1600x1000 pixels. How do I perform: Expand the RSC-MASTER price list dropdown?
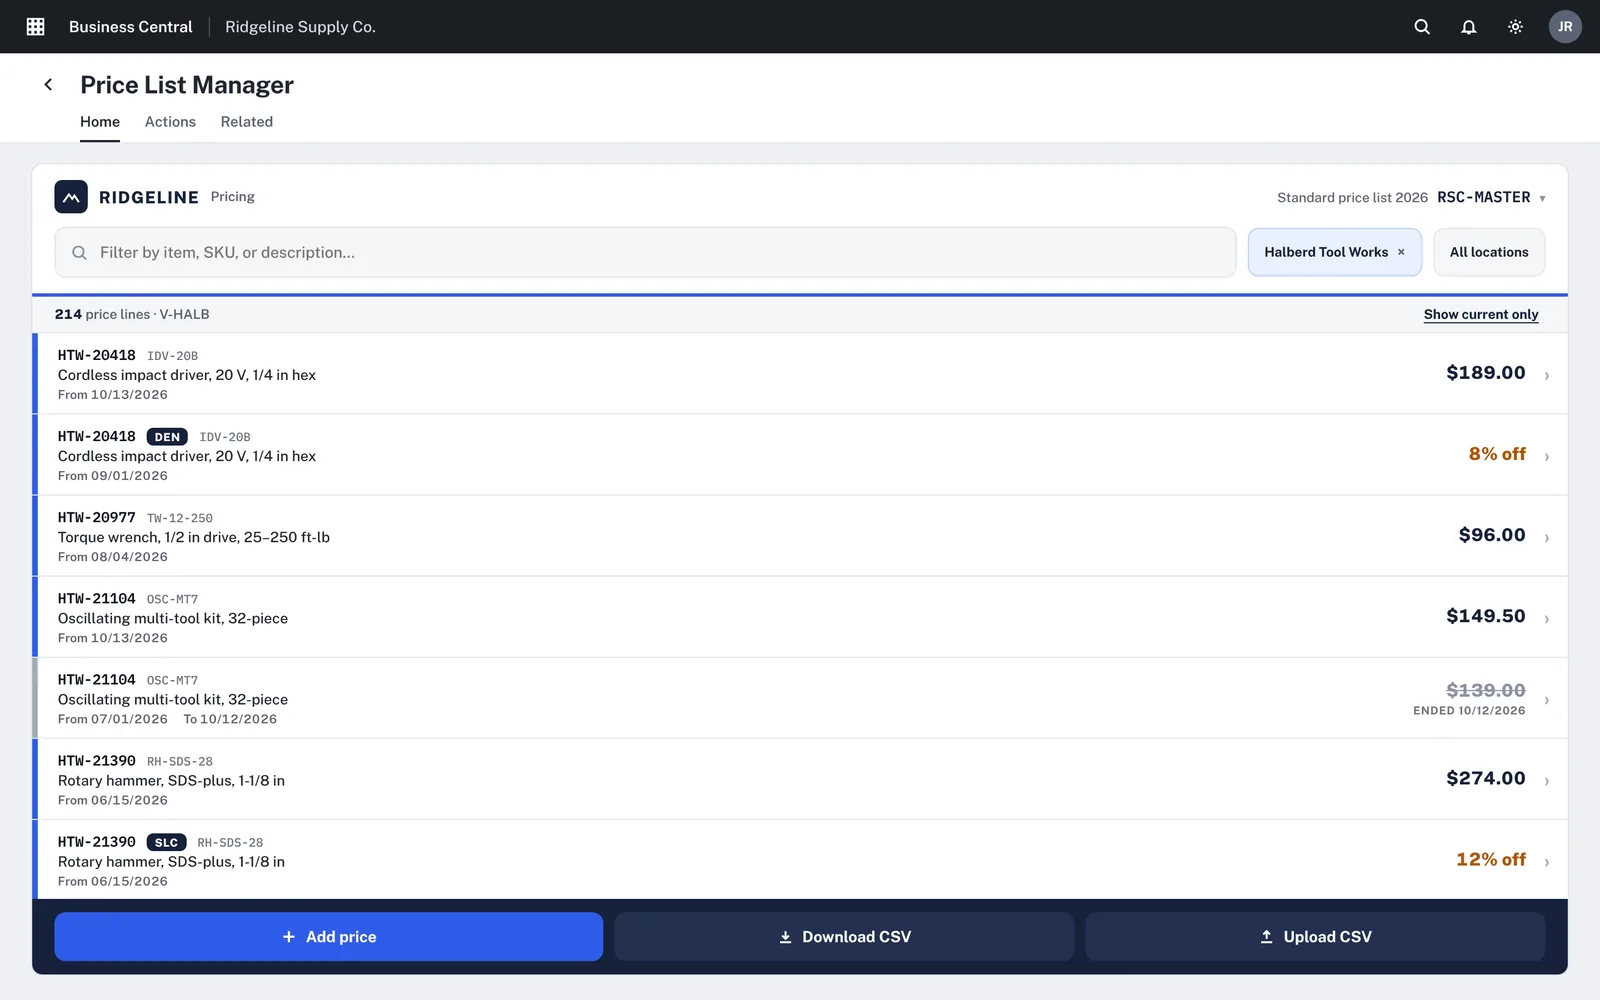[x=1491, y=197]
